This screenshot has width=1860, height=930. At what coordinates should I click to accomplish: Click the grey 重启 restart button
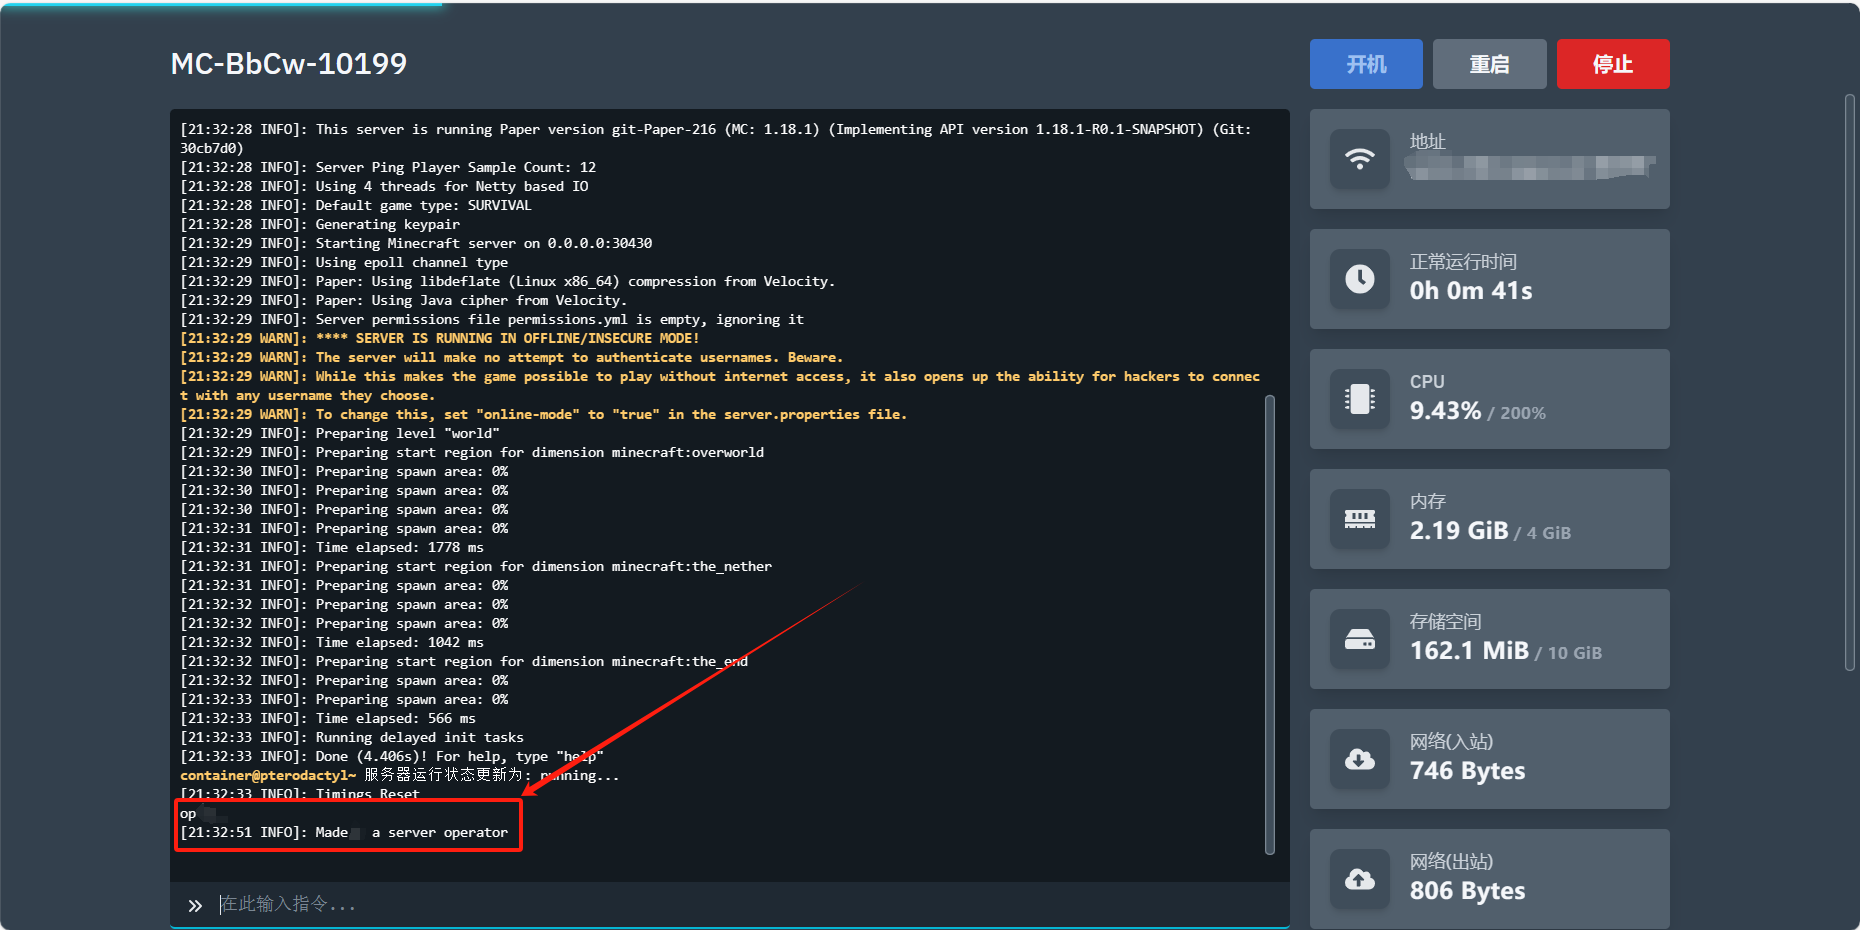click(x=1489, y=64)
